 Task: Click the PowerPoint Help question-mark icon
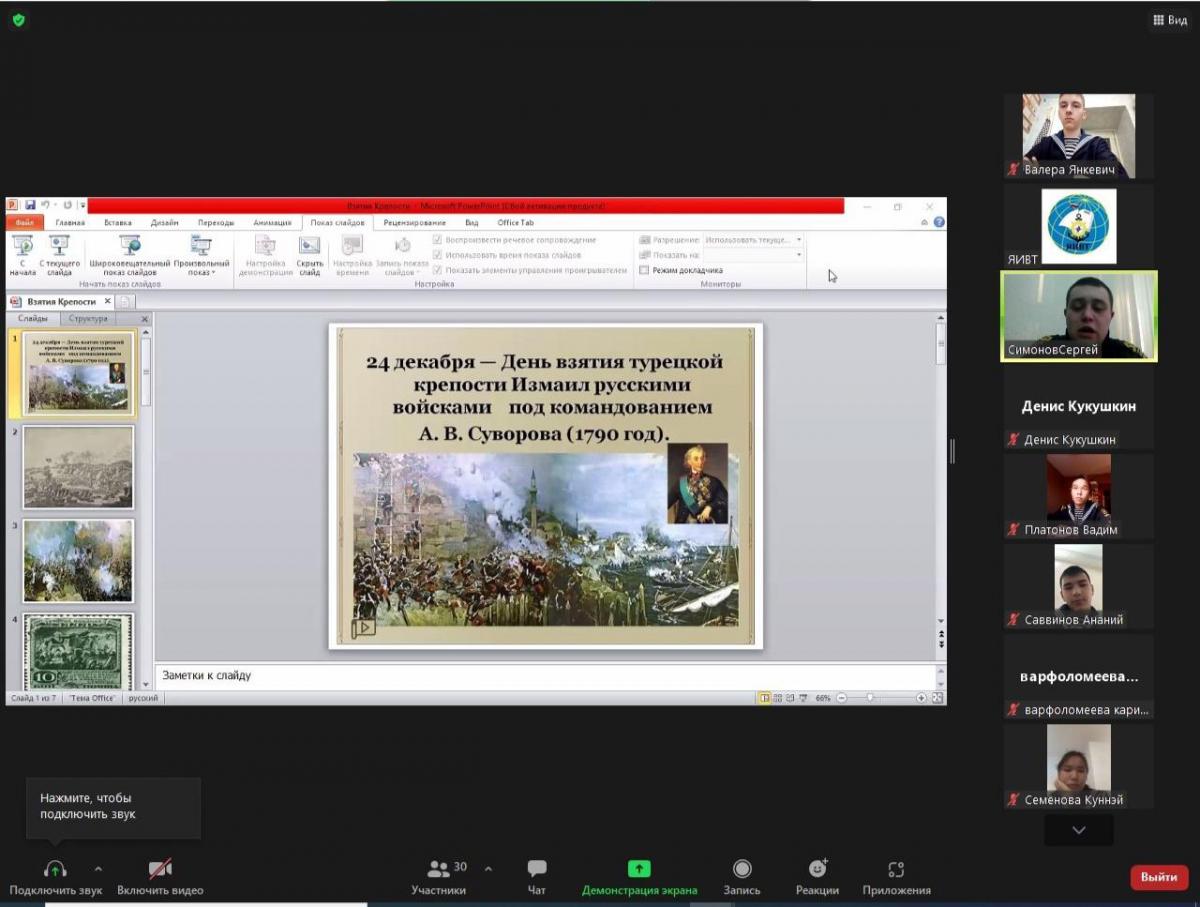(x=938, y=222)
